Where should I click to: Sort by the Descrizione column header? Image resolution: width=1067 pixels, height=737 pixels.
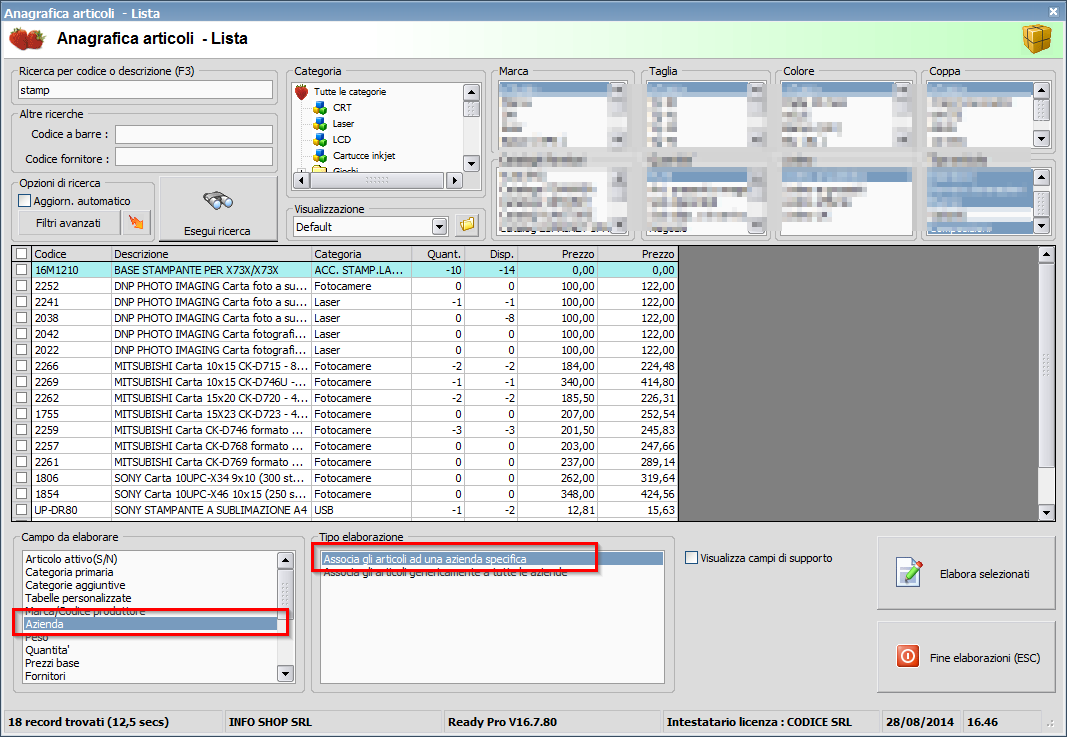click(x=211, y=254)
